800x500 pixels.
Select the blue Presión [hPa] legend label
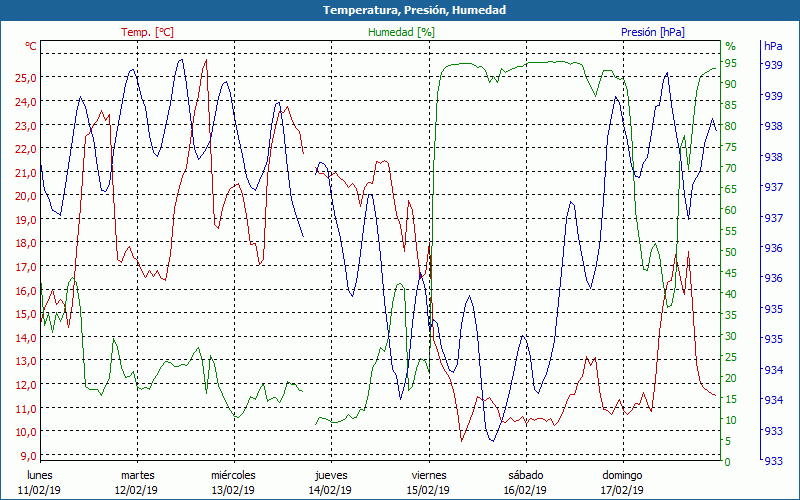click(x=653, y=32)
